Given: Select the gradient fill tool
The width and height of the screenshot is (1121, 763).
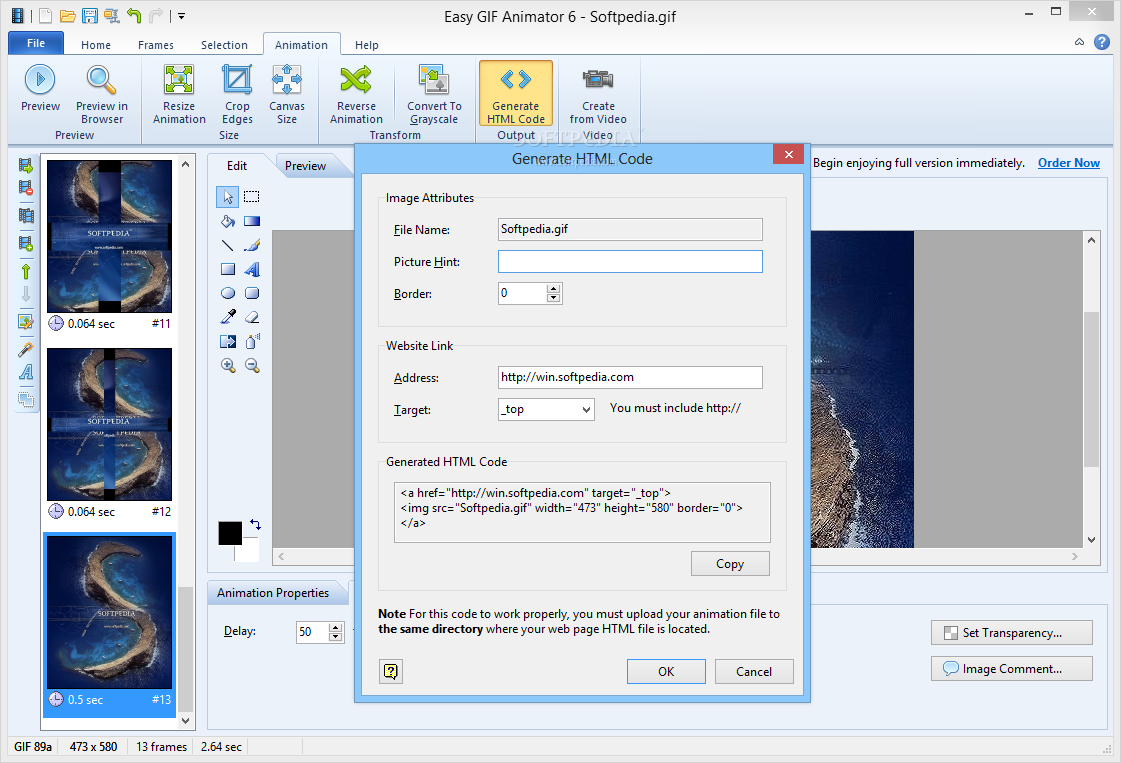Looking at the screenshot, I should pos(252,221).
